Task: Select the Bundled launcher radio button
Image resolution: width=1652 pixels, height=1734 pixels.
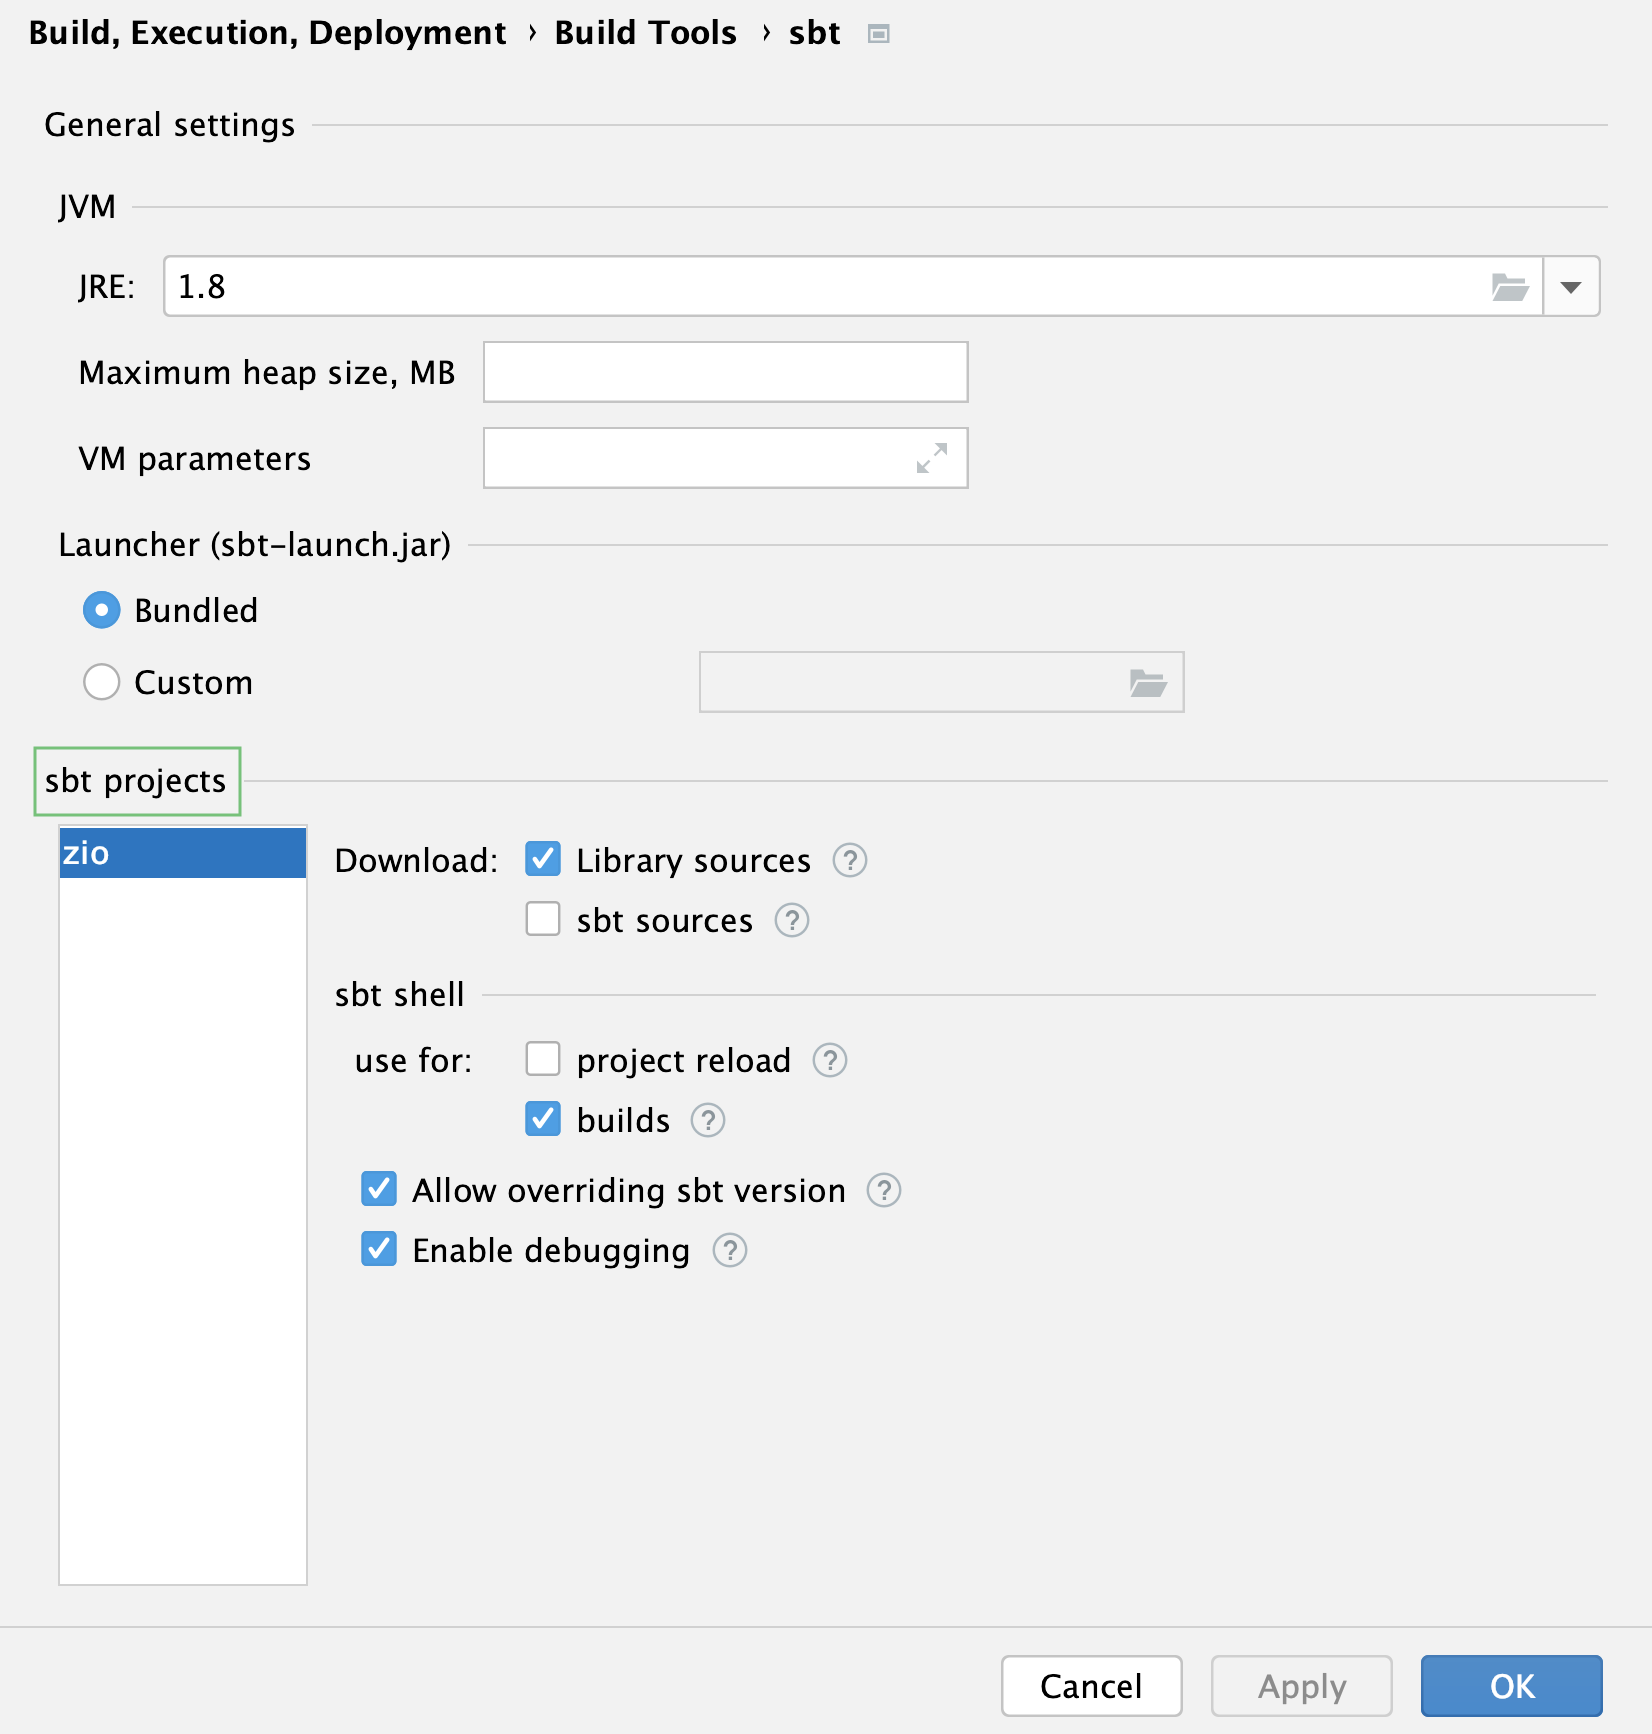Action: pos(101,610)
